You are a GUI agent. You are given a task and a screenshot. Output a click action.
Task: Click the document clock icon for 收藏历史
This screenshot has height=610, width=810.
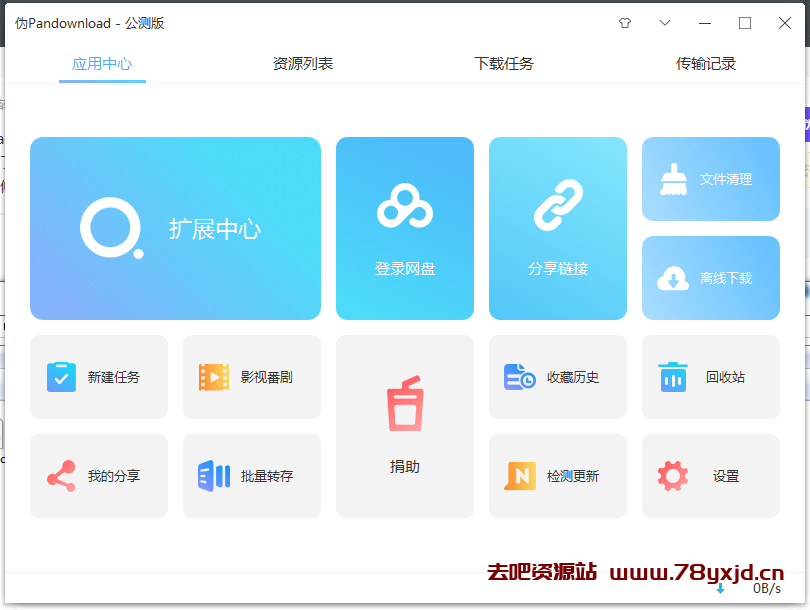(520, 377)
